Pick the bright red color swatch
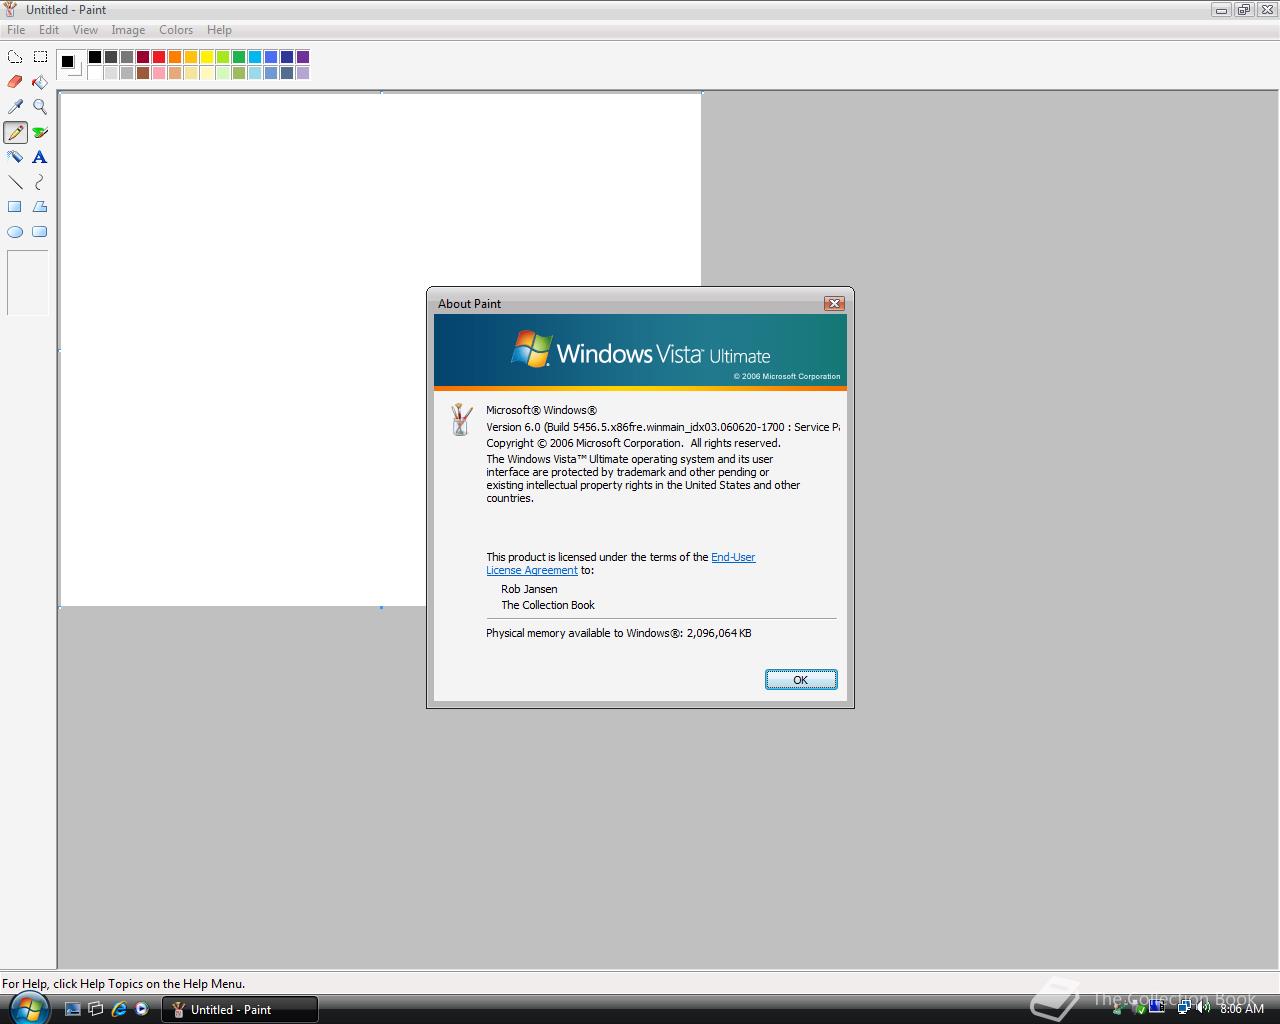 (159, 57)
